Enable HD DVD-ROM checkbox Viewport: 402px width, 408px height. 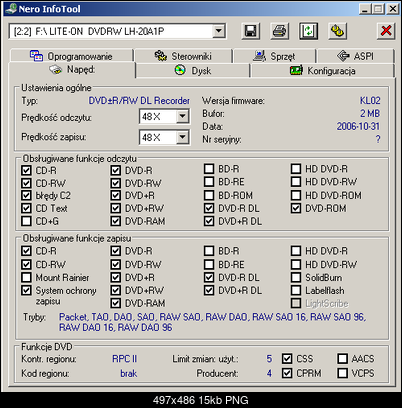pyautogui.click(x=296, y=195)
